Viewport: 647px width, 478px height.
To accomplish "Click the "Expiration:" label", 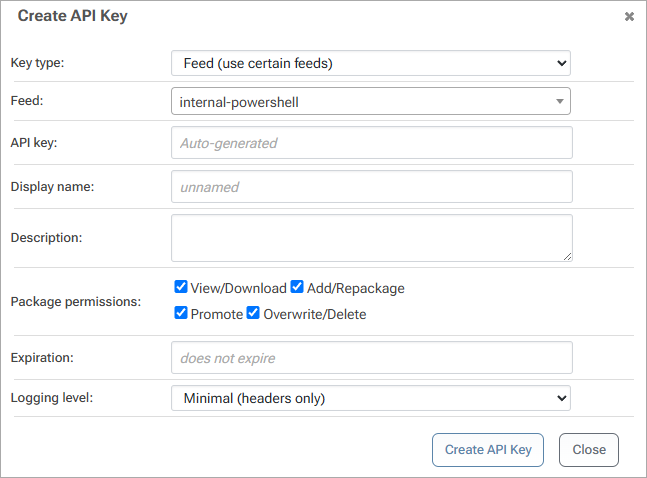I will click(x=42, y=357).
